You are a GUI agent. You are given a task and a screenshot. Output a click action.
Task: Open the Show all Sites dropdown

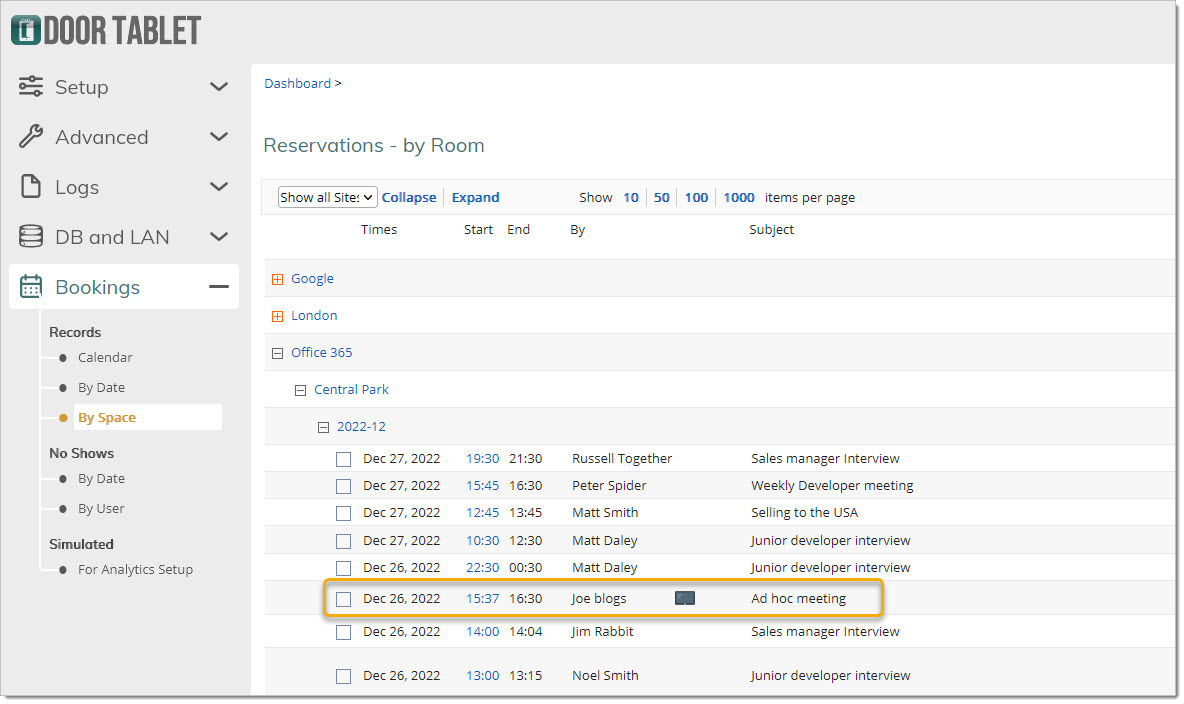click(x=327, y=197)
